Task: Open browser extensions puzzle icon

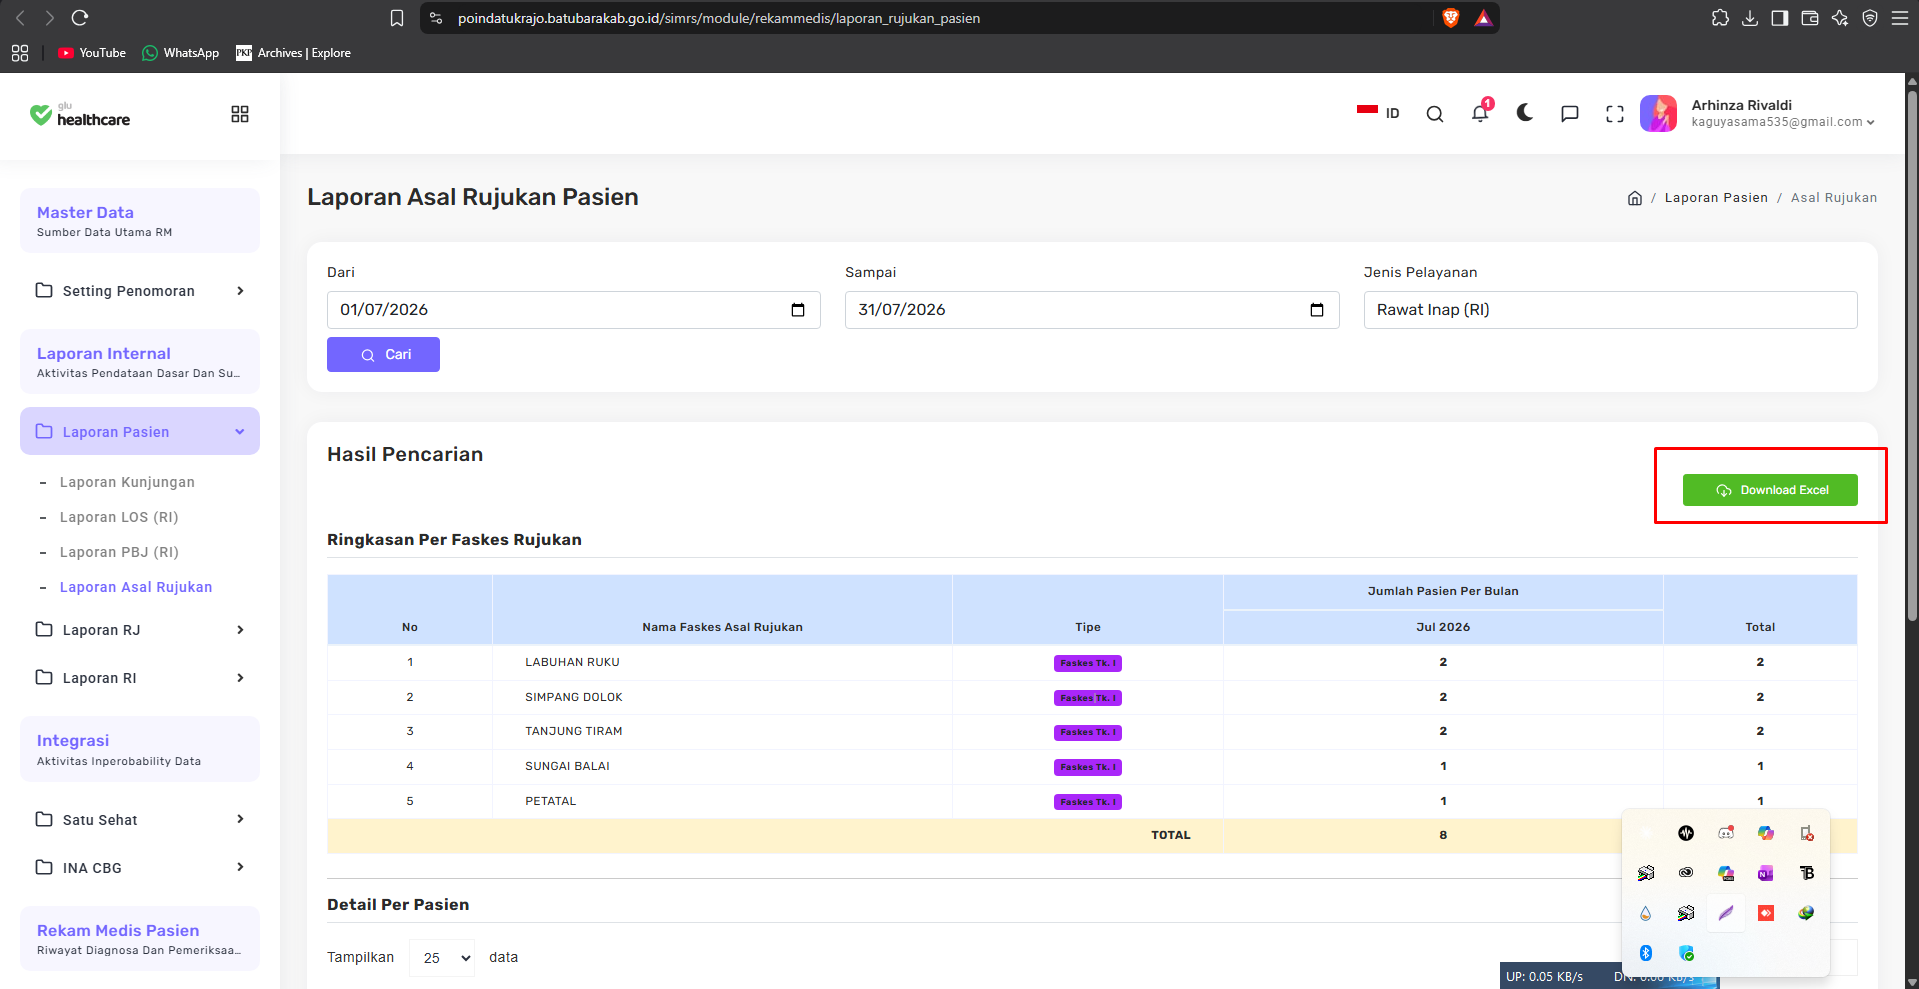Action: [x=1720, y=18]
